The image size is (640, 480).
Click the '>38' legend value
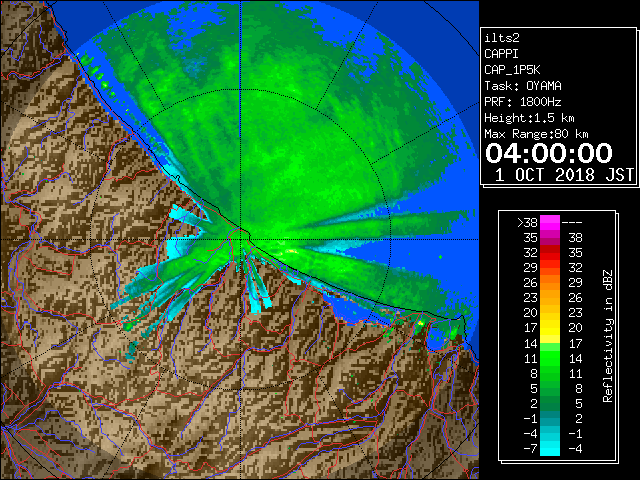coord(527,222)
